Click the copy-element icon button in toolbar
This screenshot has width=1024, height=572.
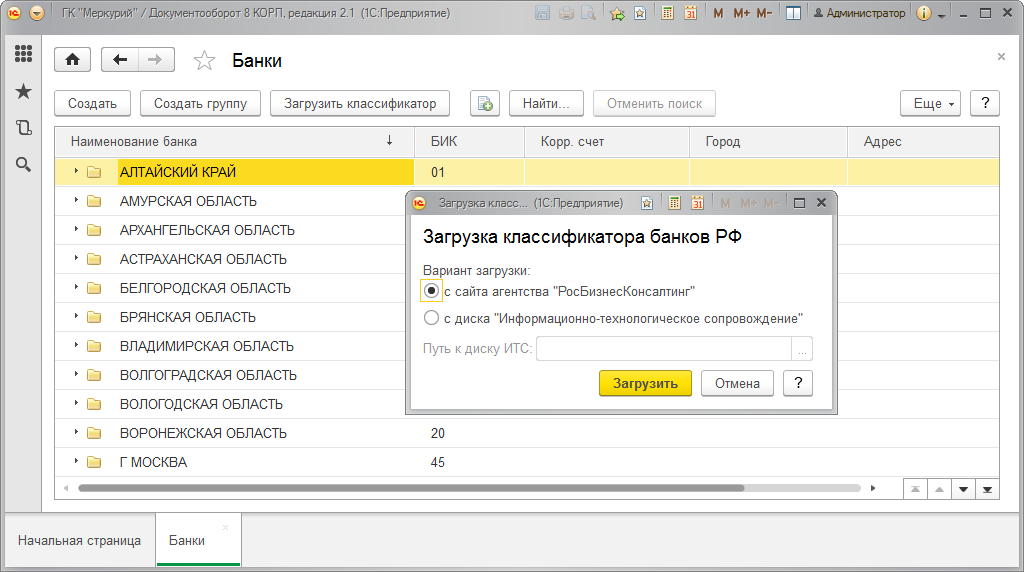[x=485, y=103]
